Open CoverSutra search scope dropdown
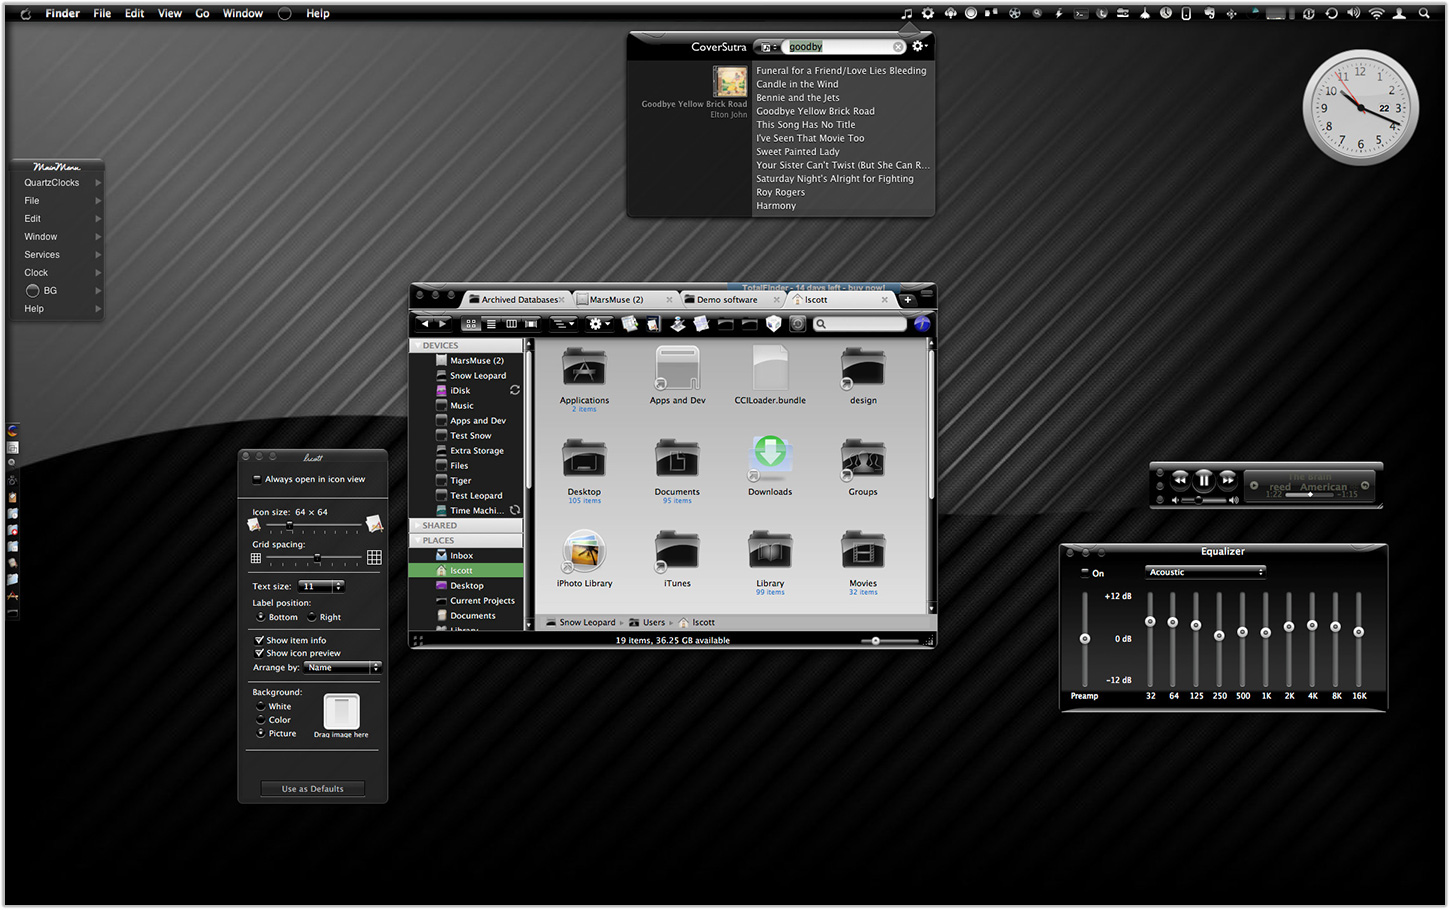This screenshot has height=910, width=1450. pos(768,47)
